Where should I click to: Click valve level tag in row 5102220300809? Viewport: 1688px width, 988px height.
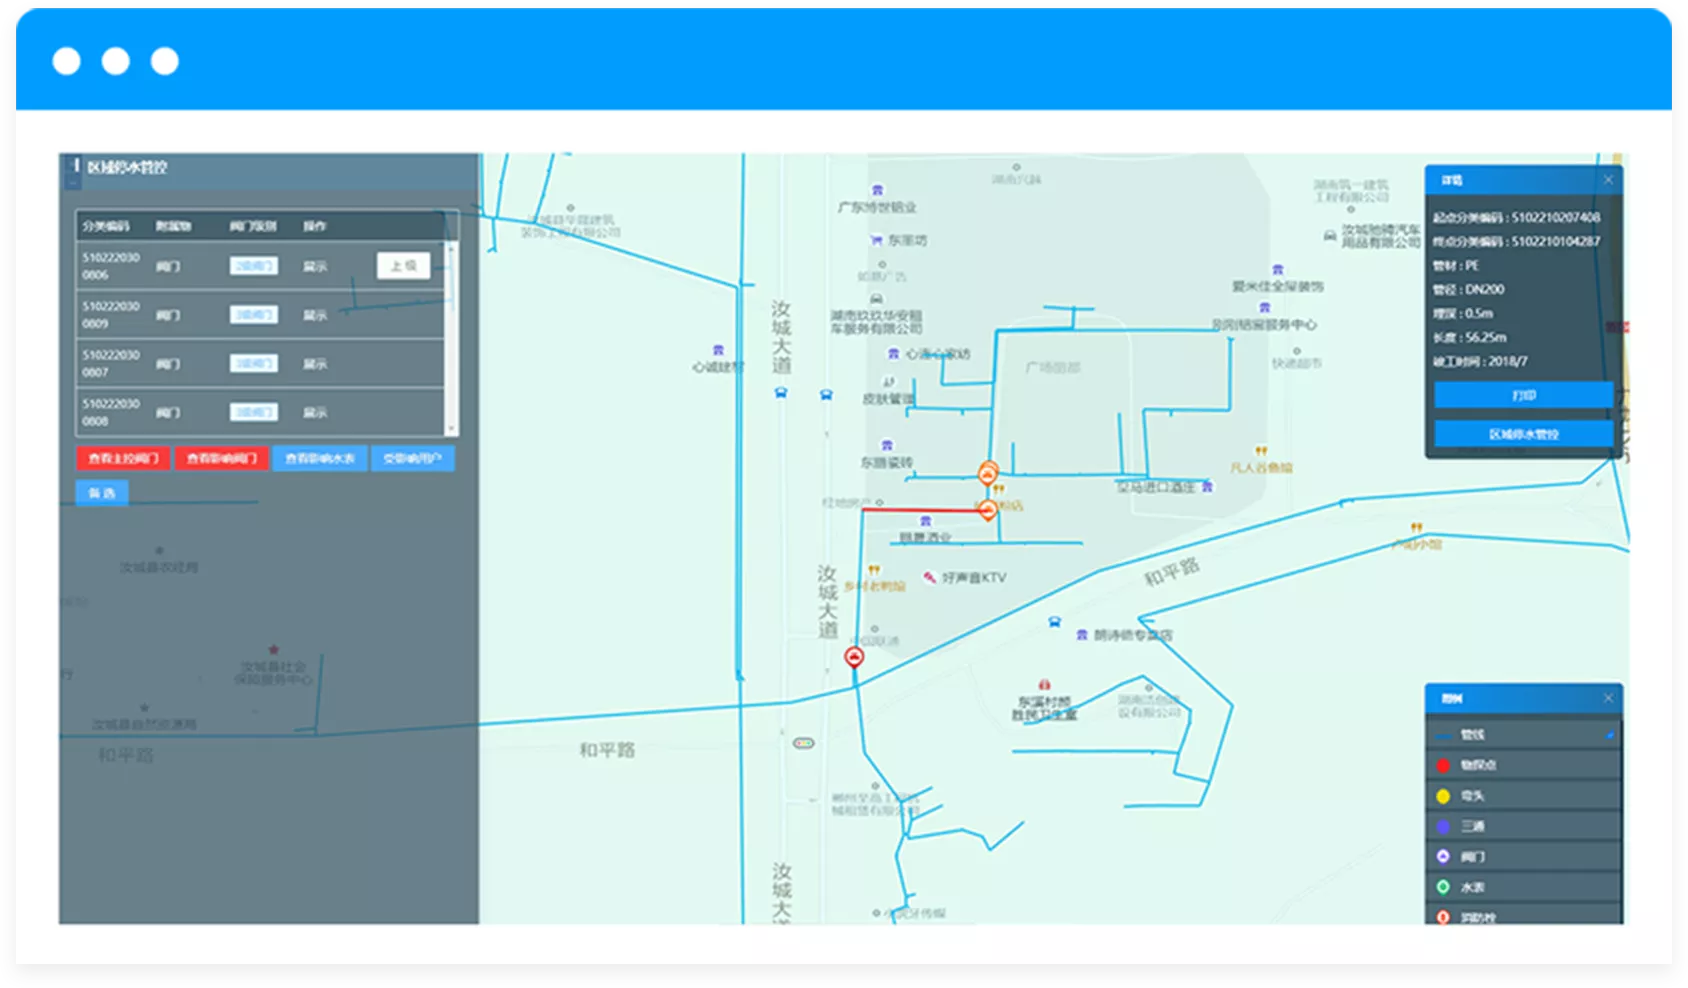[254, 315]
